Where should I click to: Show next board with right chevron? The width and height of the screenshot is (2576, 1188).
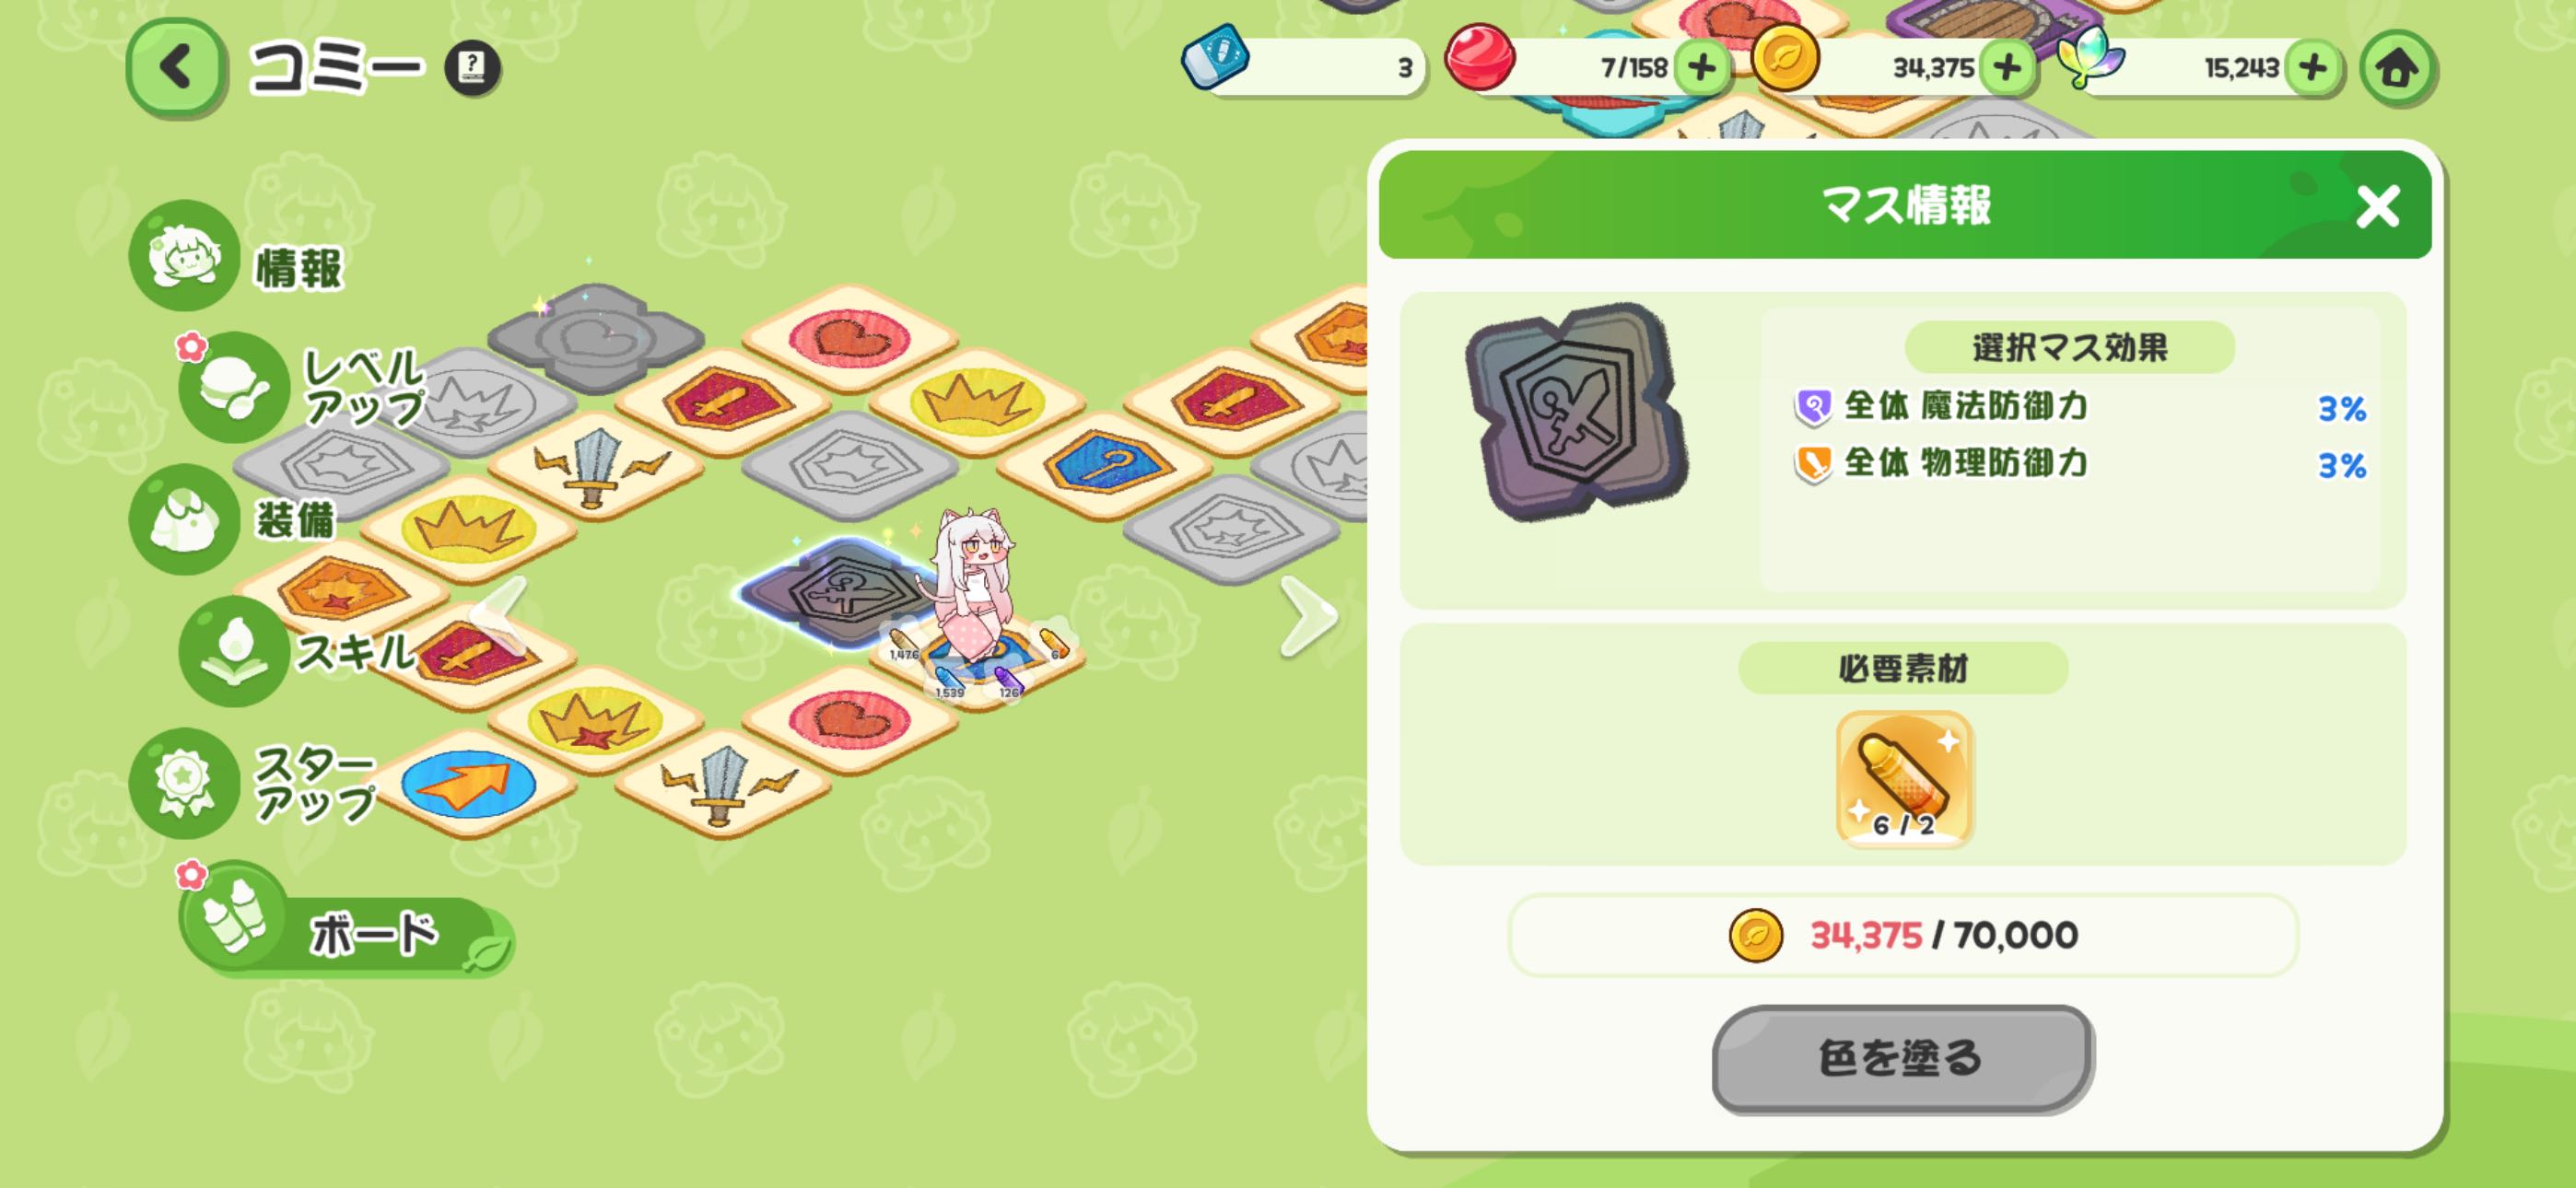point(1308,617)
